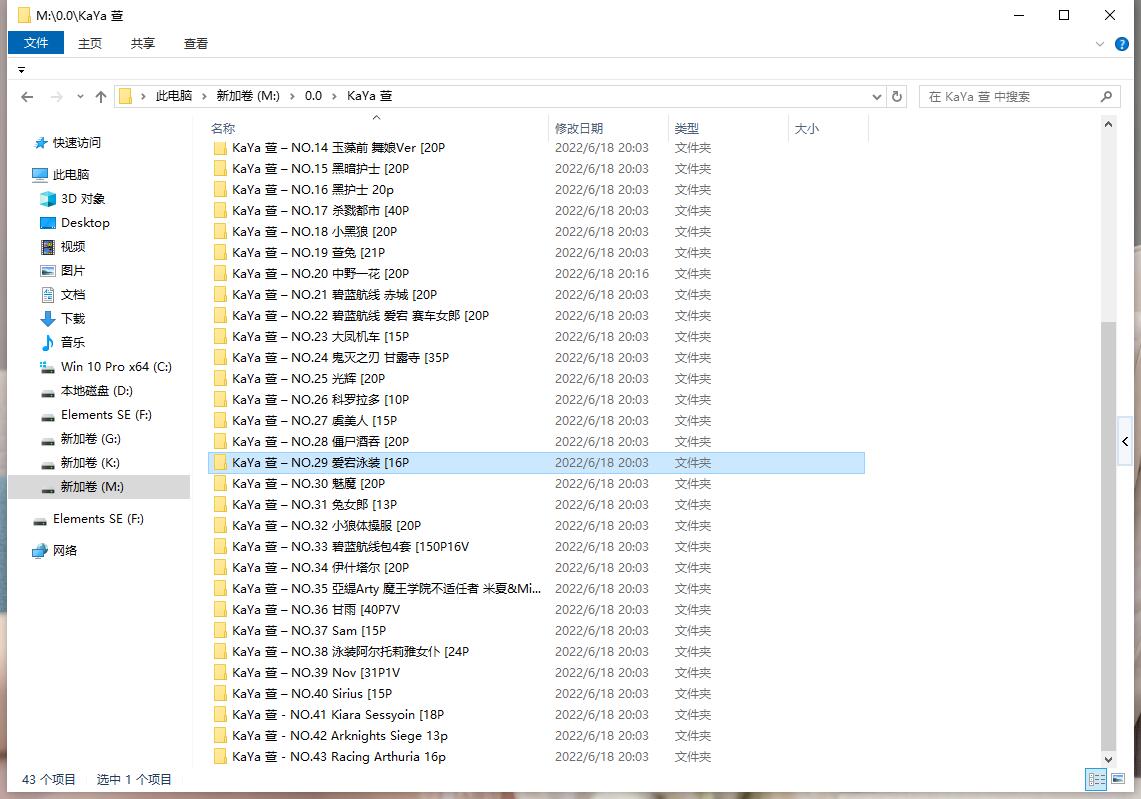
Task: Open the Quick Access Toolbar customize dropdown
Action: [21, 70]
